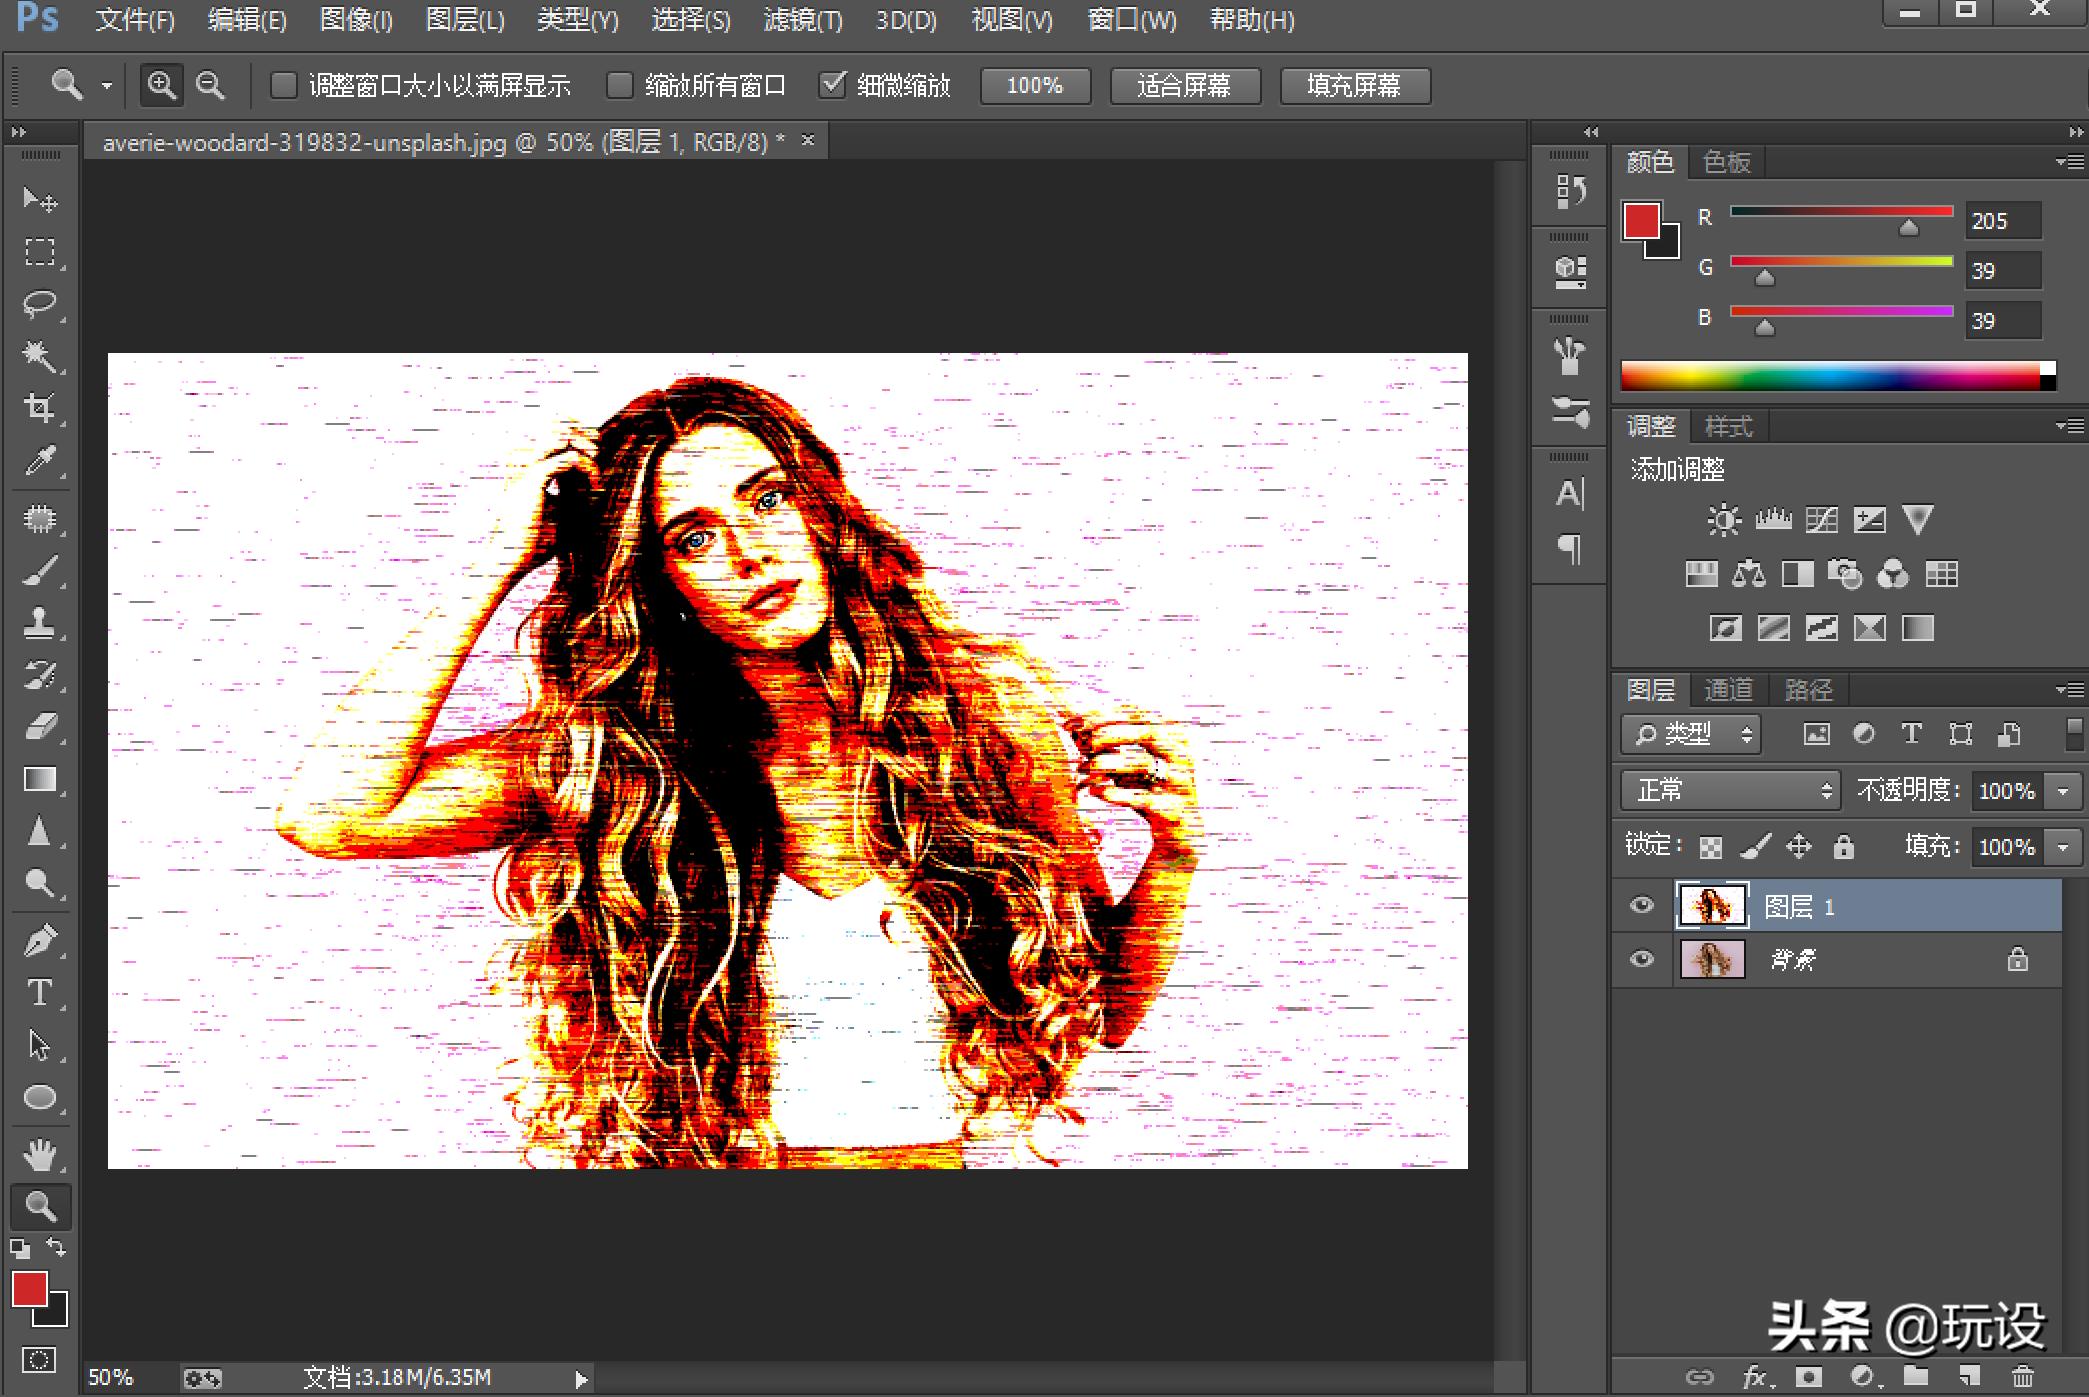Select the Horizontal Type tool
Viewport: 2089px width, 1397px height.
40,993
